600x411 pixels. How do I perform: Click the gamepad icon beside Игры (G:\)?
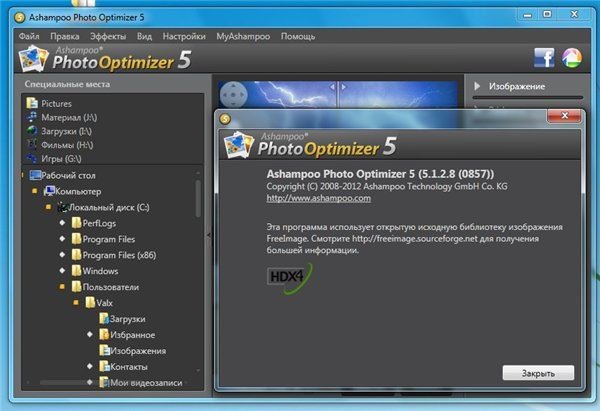click(32, 158)
